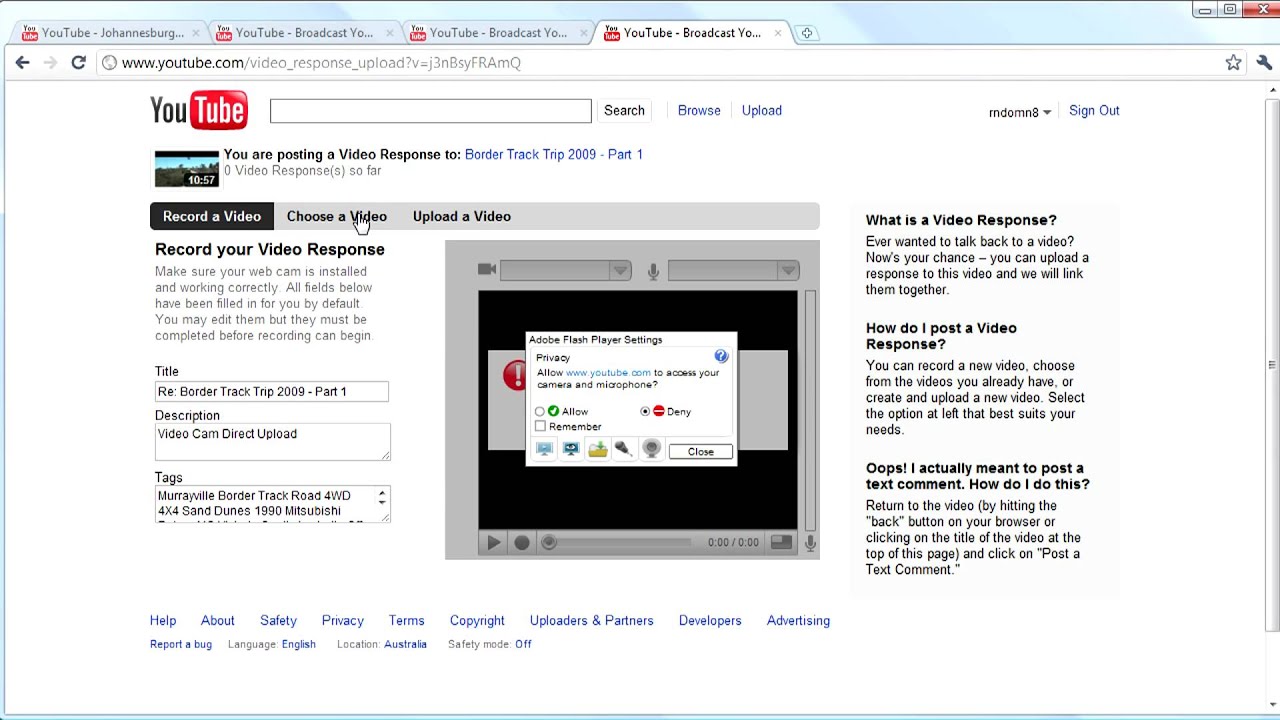The width and height of the screenshot is (1280, 720).
Task: Open the Copyright footer link
Action: 477,620
